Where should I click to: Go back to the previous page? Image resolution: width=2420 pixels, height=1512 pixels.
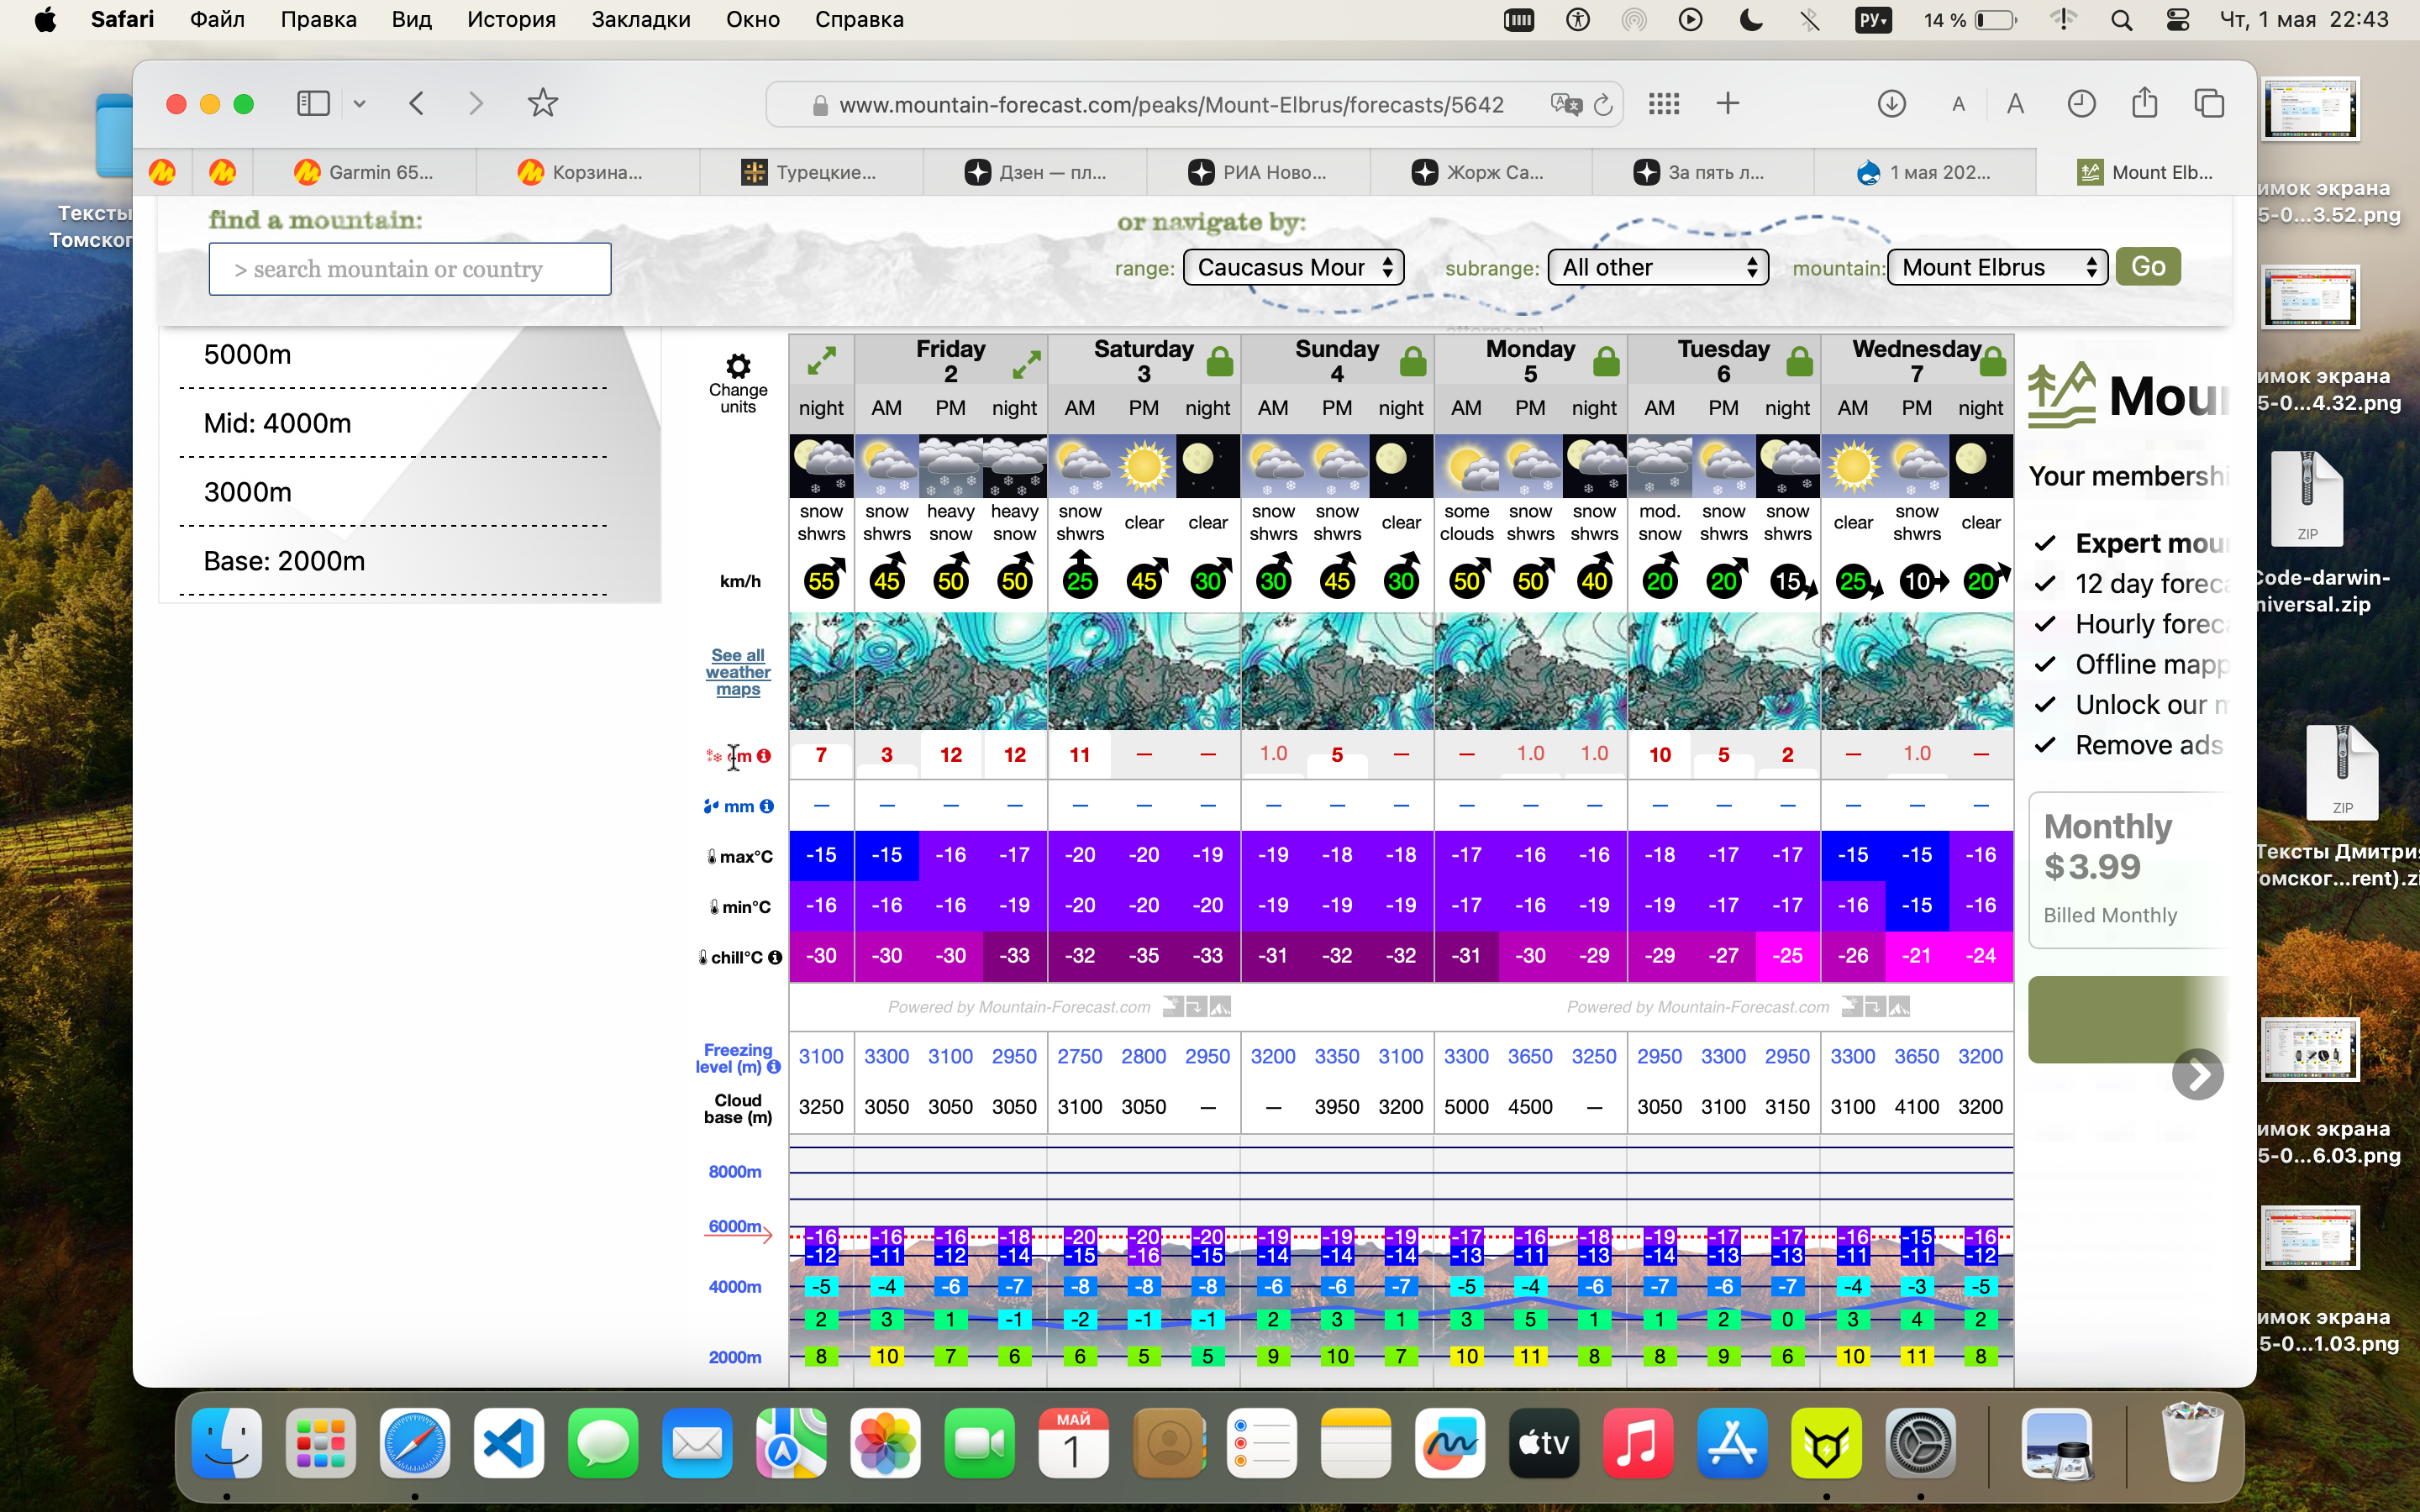pos(417,103)
